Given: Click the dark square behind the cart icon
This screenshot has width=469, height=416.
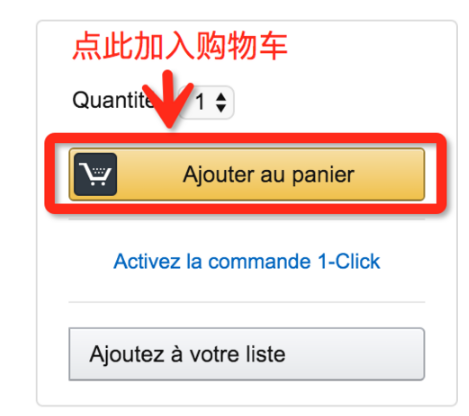Looking at the screenshot, I should coord(95,174).
